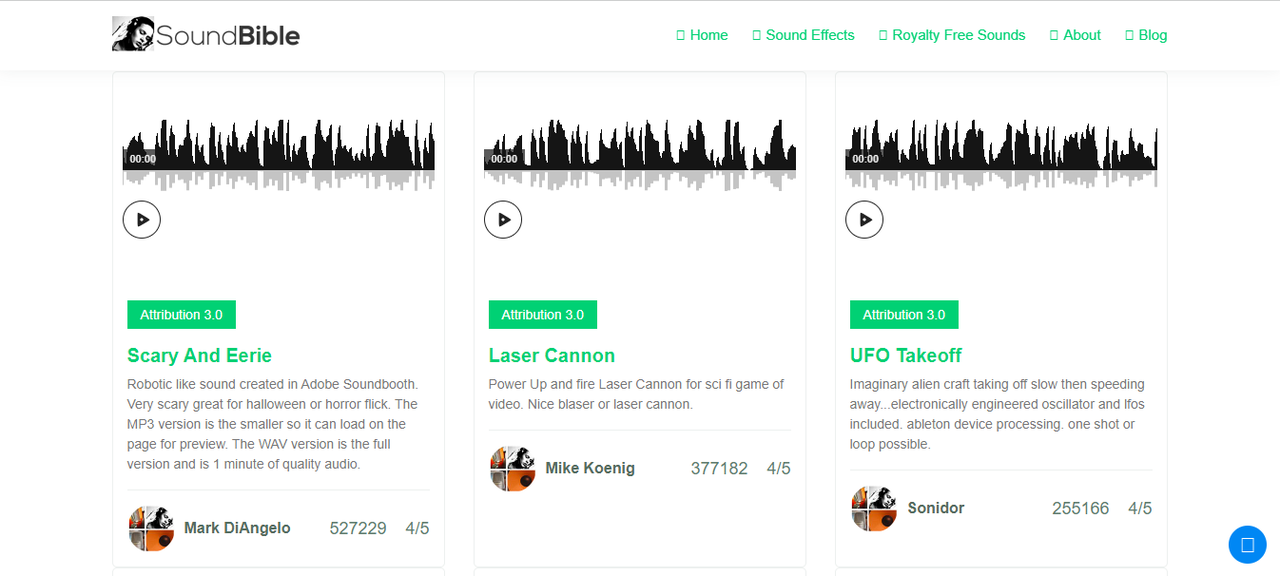
Task: Click the 4/5 rating beside Mike Koenig
Action: pos(778,468)
